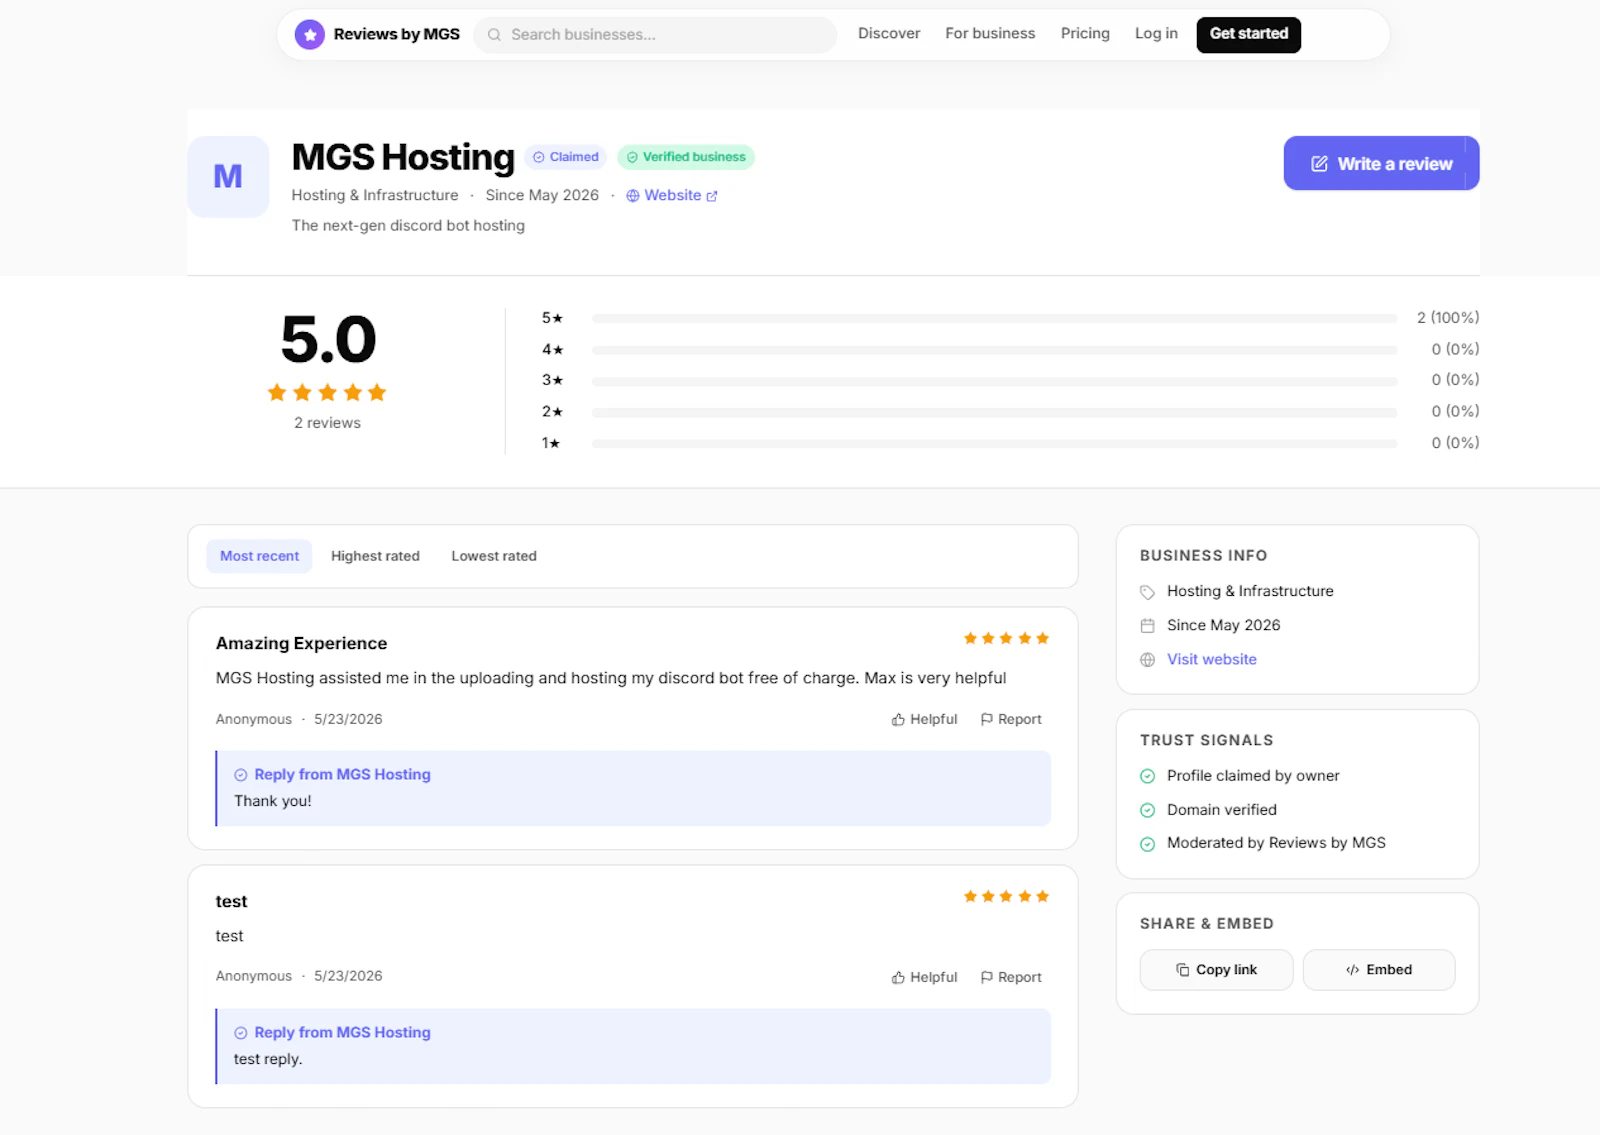Open the For business page
The width and height of the screenshot is (1600, 1135).
tap(990, 33)
